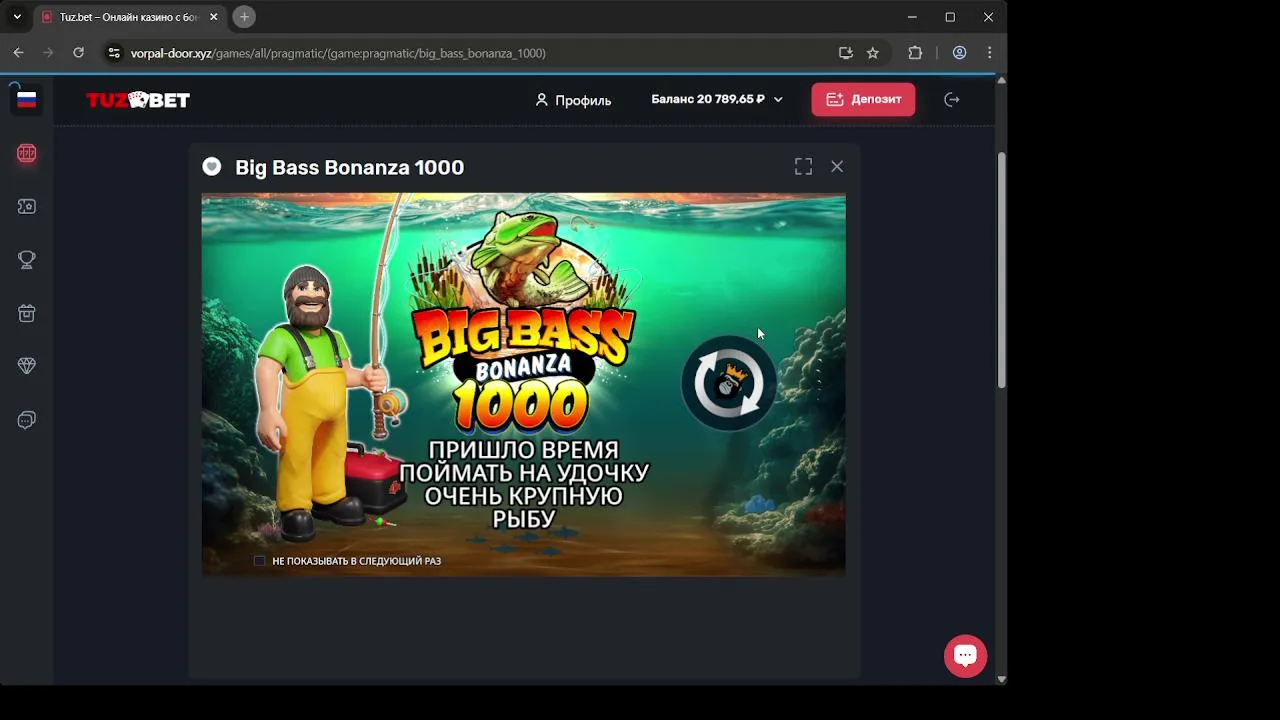
Task: Check 'Не показывать в следующий раз' checkbox
Action: tap(260, 561)
